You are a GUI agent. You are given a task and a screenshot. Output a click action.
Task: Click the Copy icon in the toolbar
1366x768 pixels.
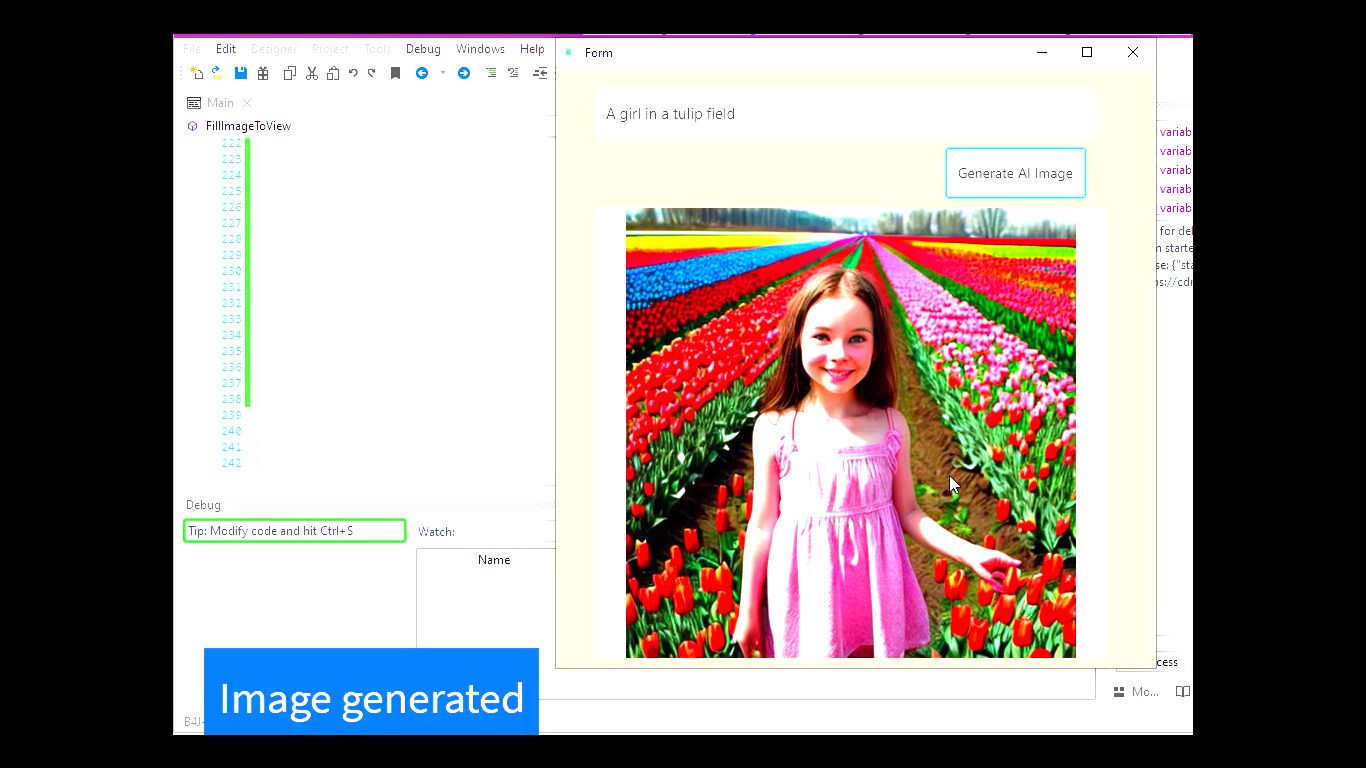(x=290, y=73)
